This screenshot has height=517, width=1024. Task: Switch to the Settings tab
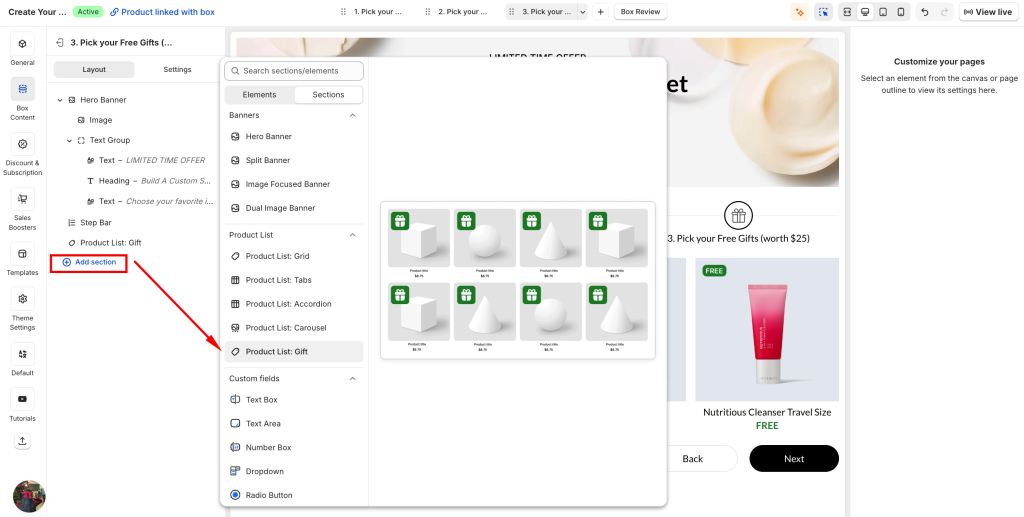pos(177,70)
